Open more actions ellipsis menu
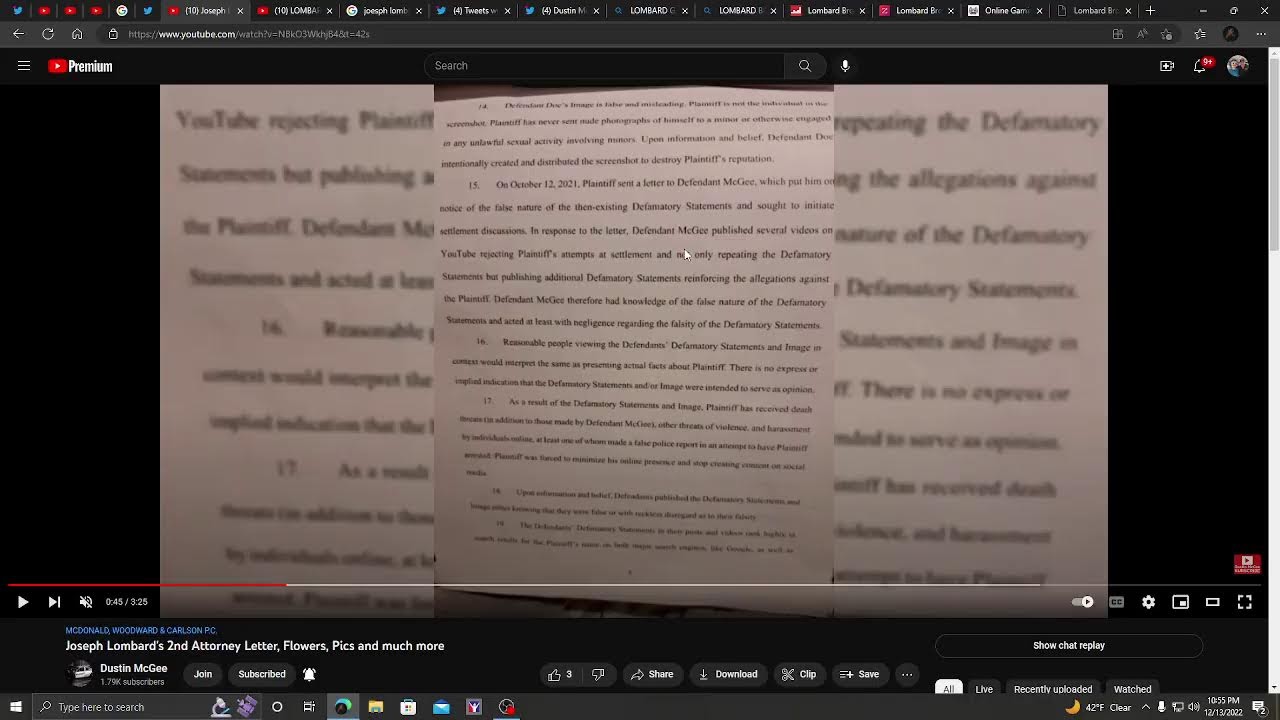Image resolution: width=1280 pixels, height=720 pixels. pos(907,674)
